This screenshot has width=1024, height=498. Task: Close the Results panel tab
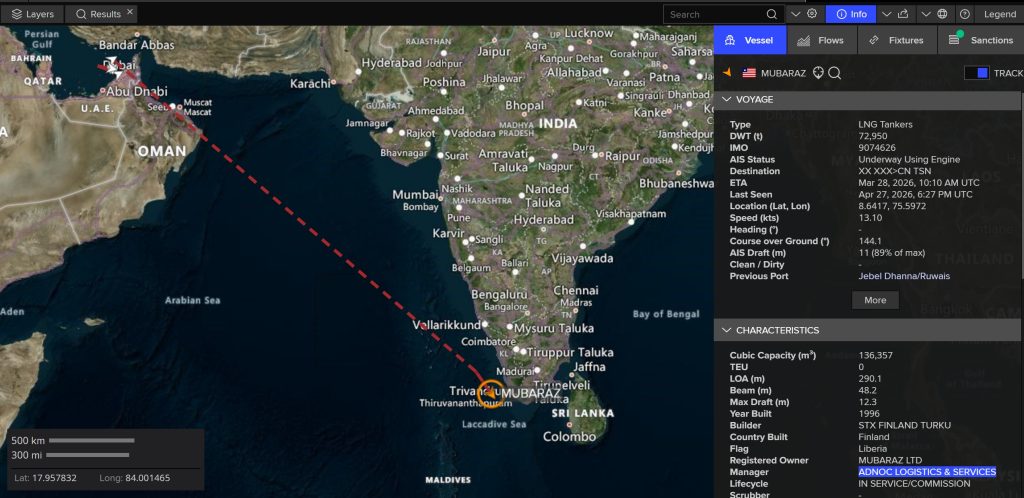(130, 13)
